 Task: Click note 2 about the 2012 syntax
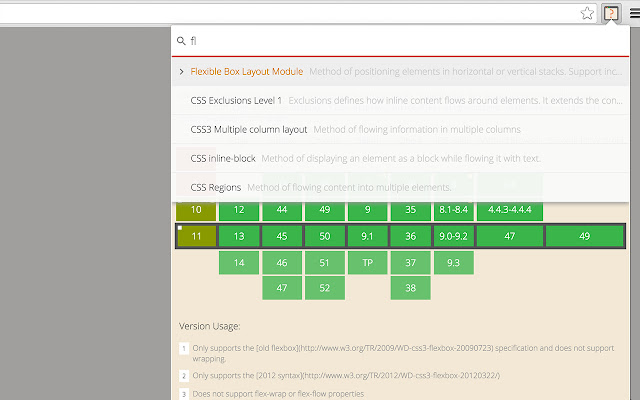[x=346, y=376]
